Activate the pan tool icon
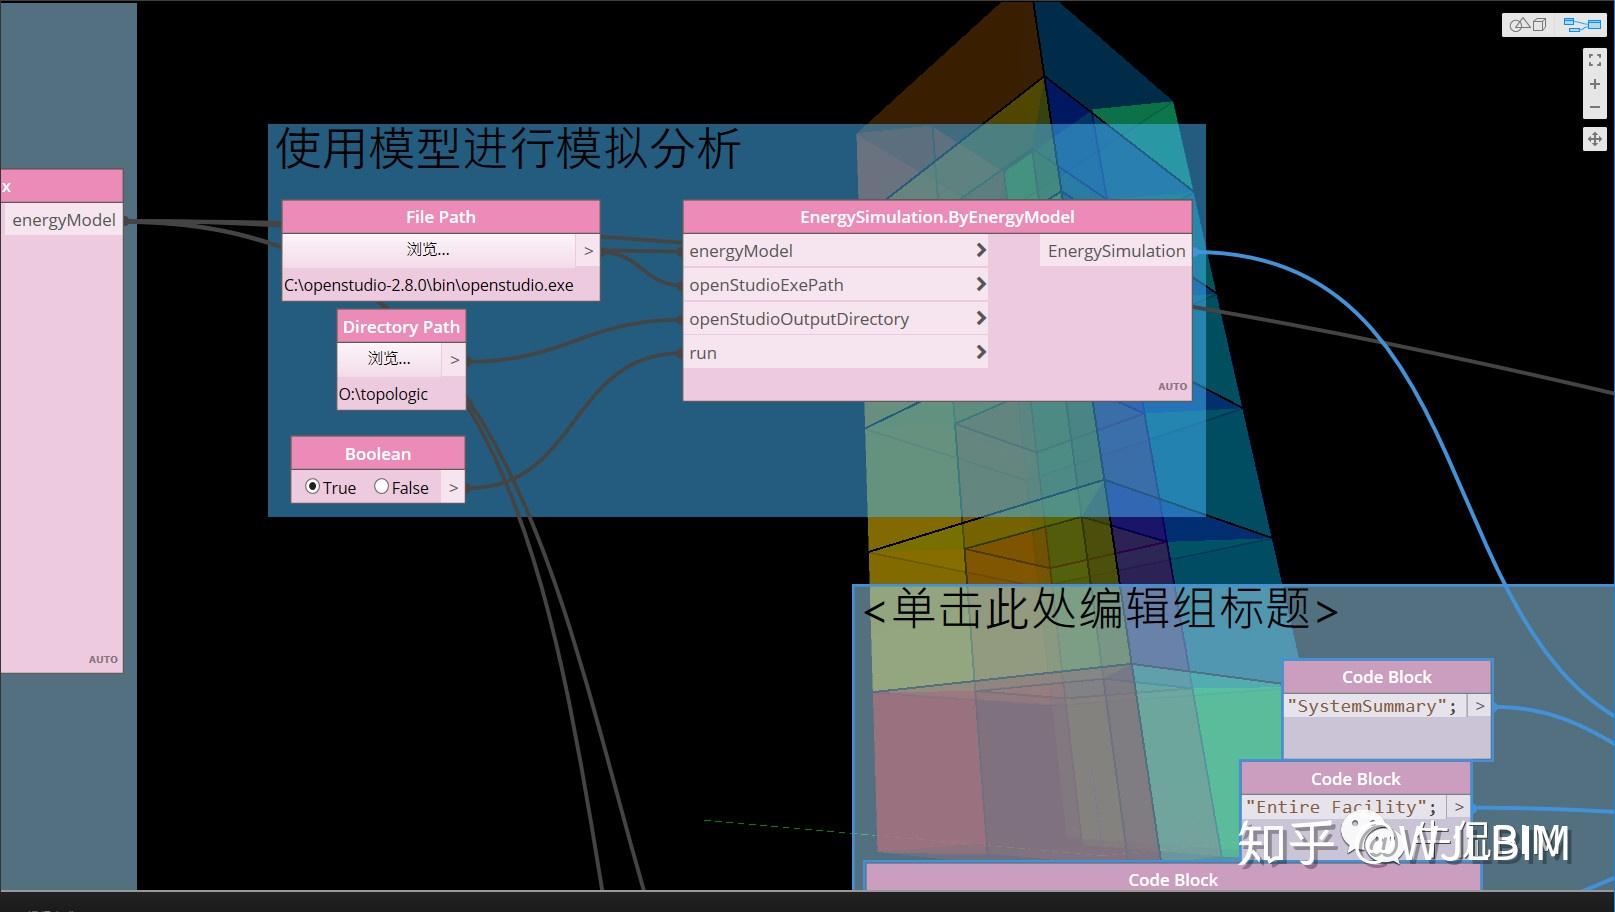 (x=1595, y=139)
